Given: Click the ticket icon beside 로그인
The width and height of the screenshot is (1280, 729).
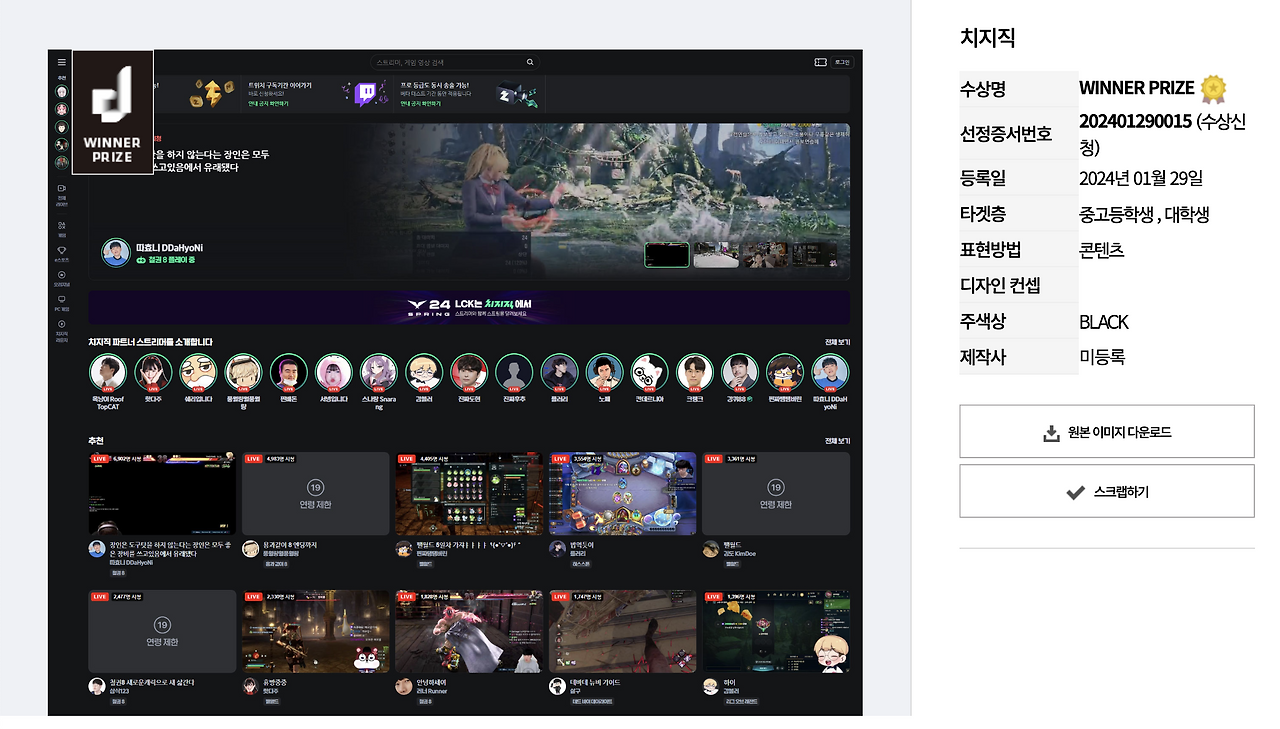Looking at the screenshot, I should click(820, 62).
